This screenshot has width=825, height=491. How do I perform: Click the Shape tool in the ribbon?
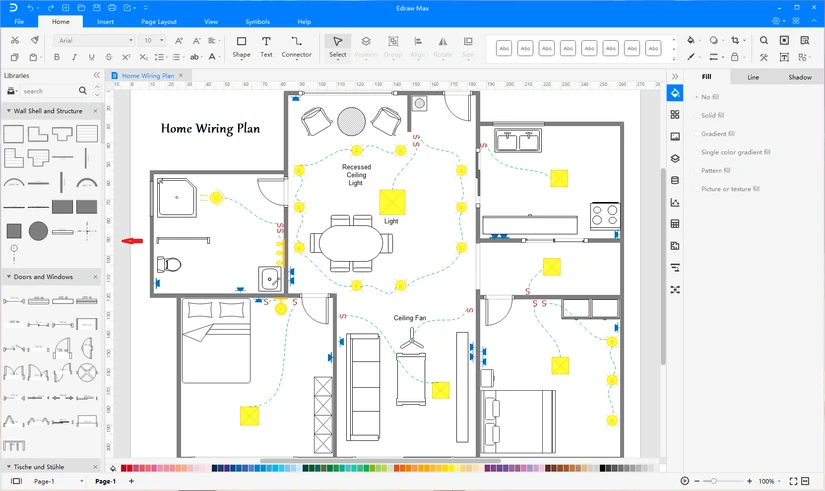coord(241,46)
